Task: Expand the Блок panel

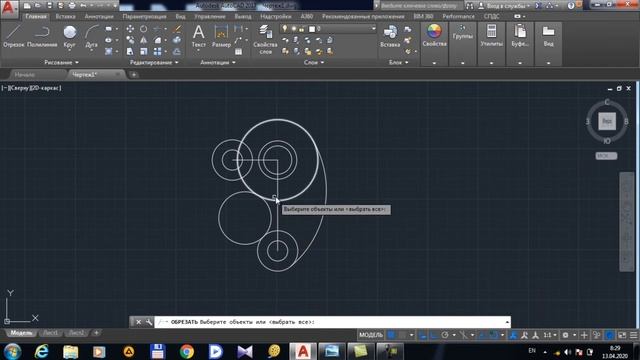Action: tap(398, 62)
